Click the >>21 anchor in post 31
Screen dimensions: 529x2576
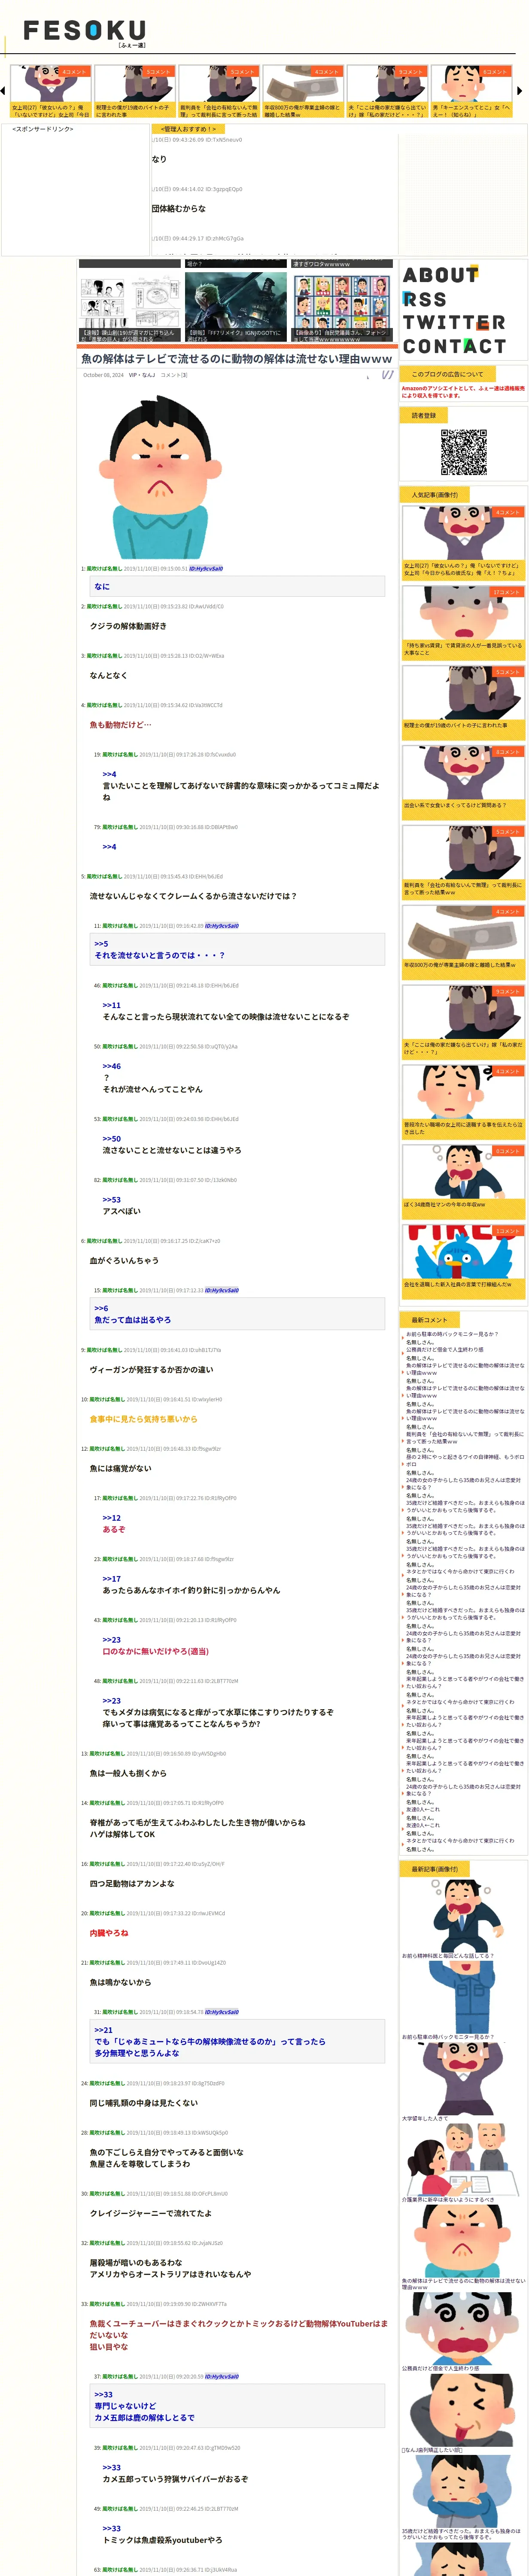(x=103, y=2029)
